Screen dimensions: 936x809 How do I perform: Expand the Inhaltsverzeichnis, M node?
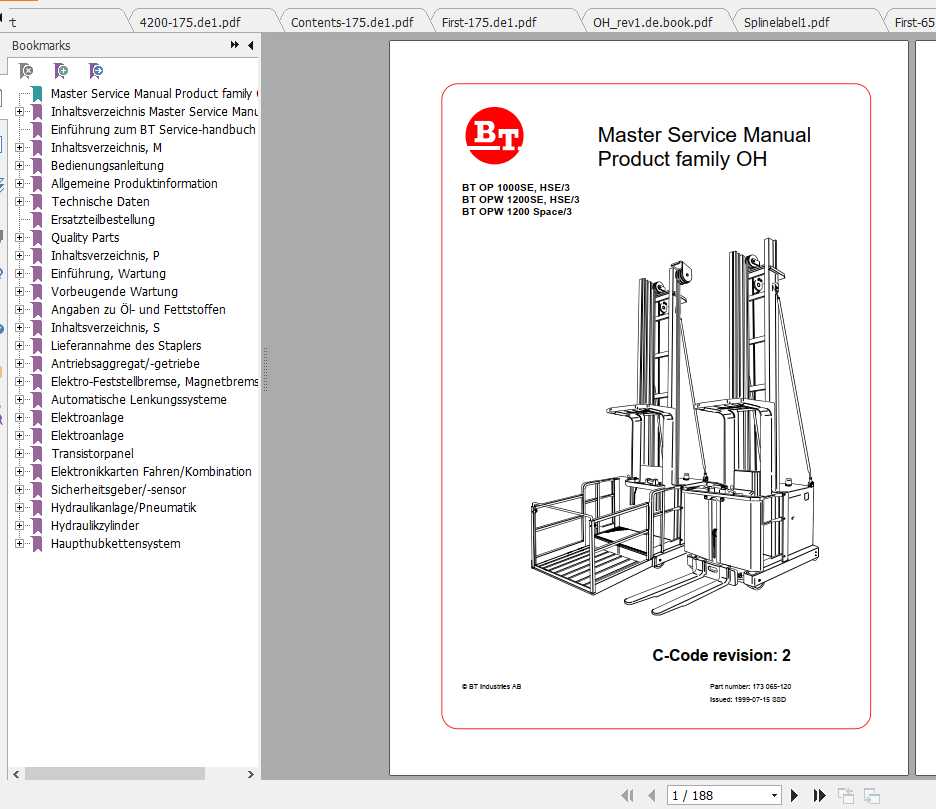pos(19,147)
